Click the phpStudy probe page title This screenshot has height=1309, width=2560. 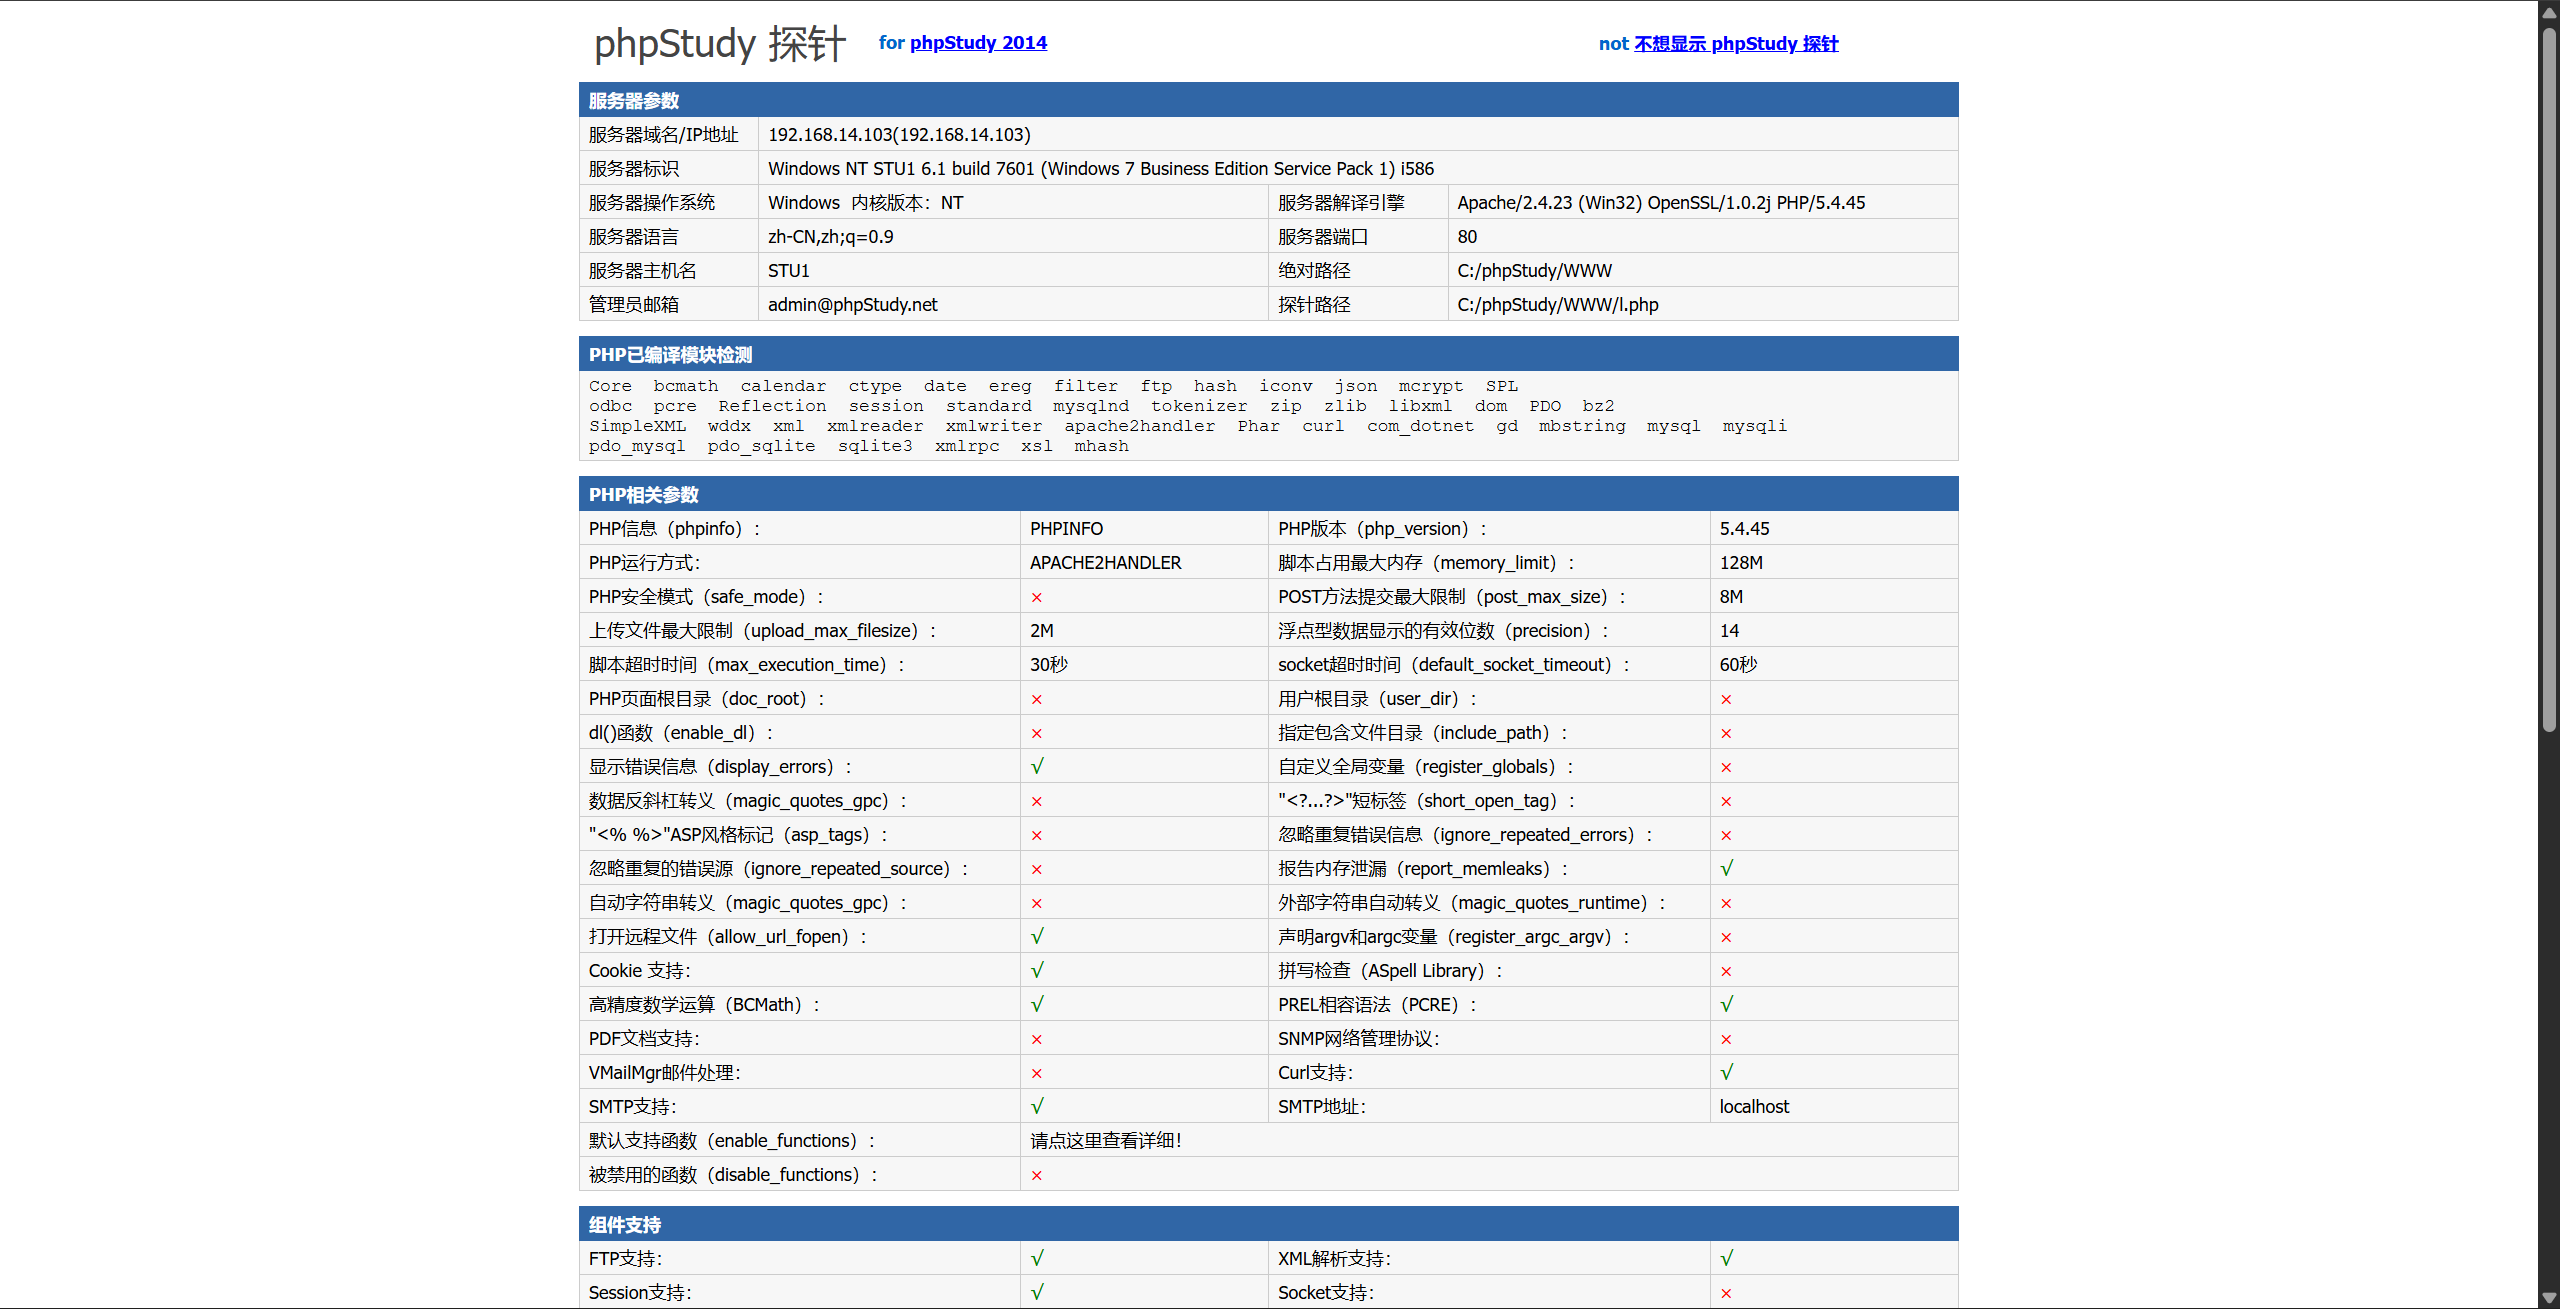pos(719,44)
